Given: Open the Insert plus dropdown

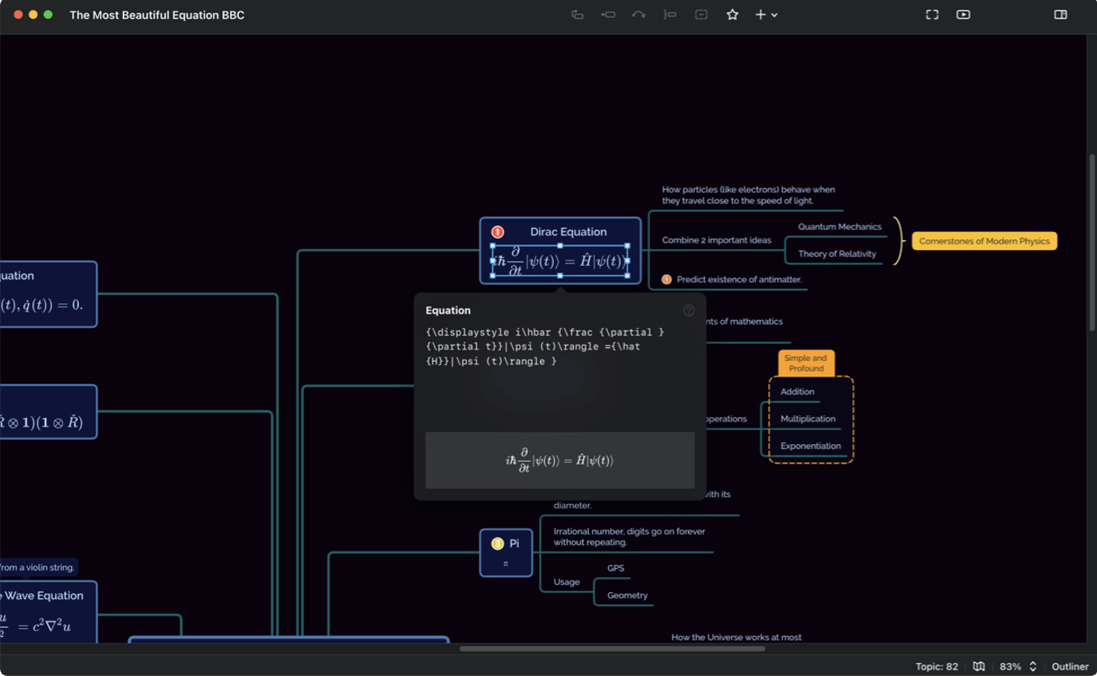Looking at the screenshot, I should 766,15.
